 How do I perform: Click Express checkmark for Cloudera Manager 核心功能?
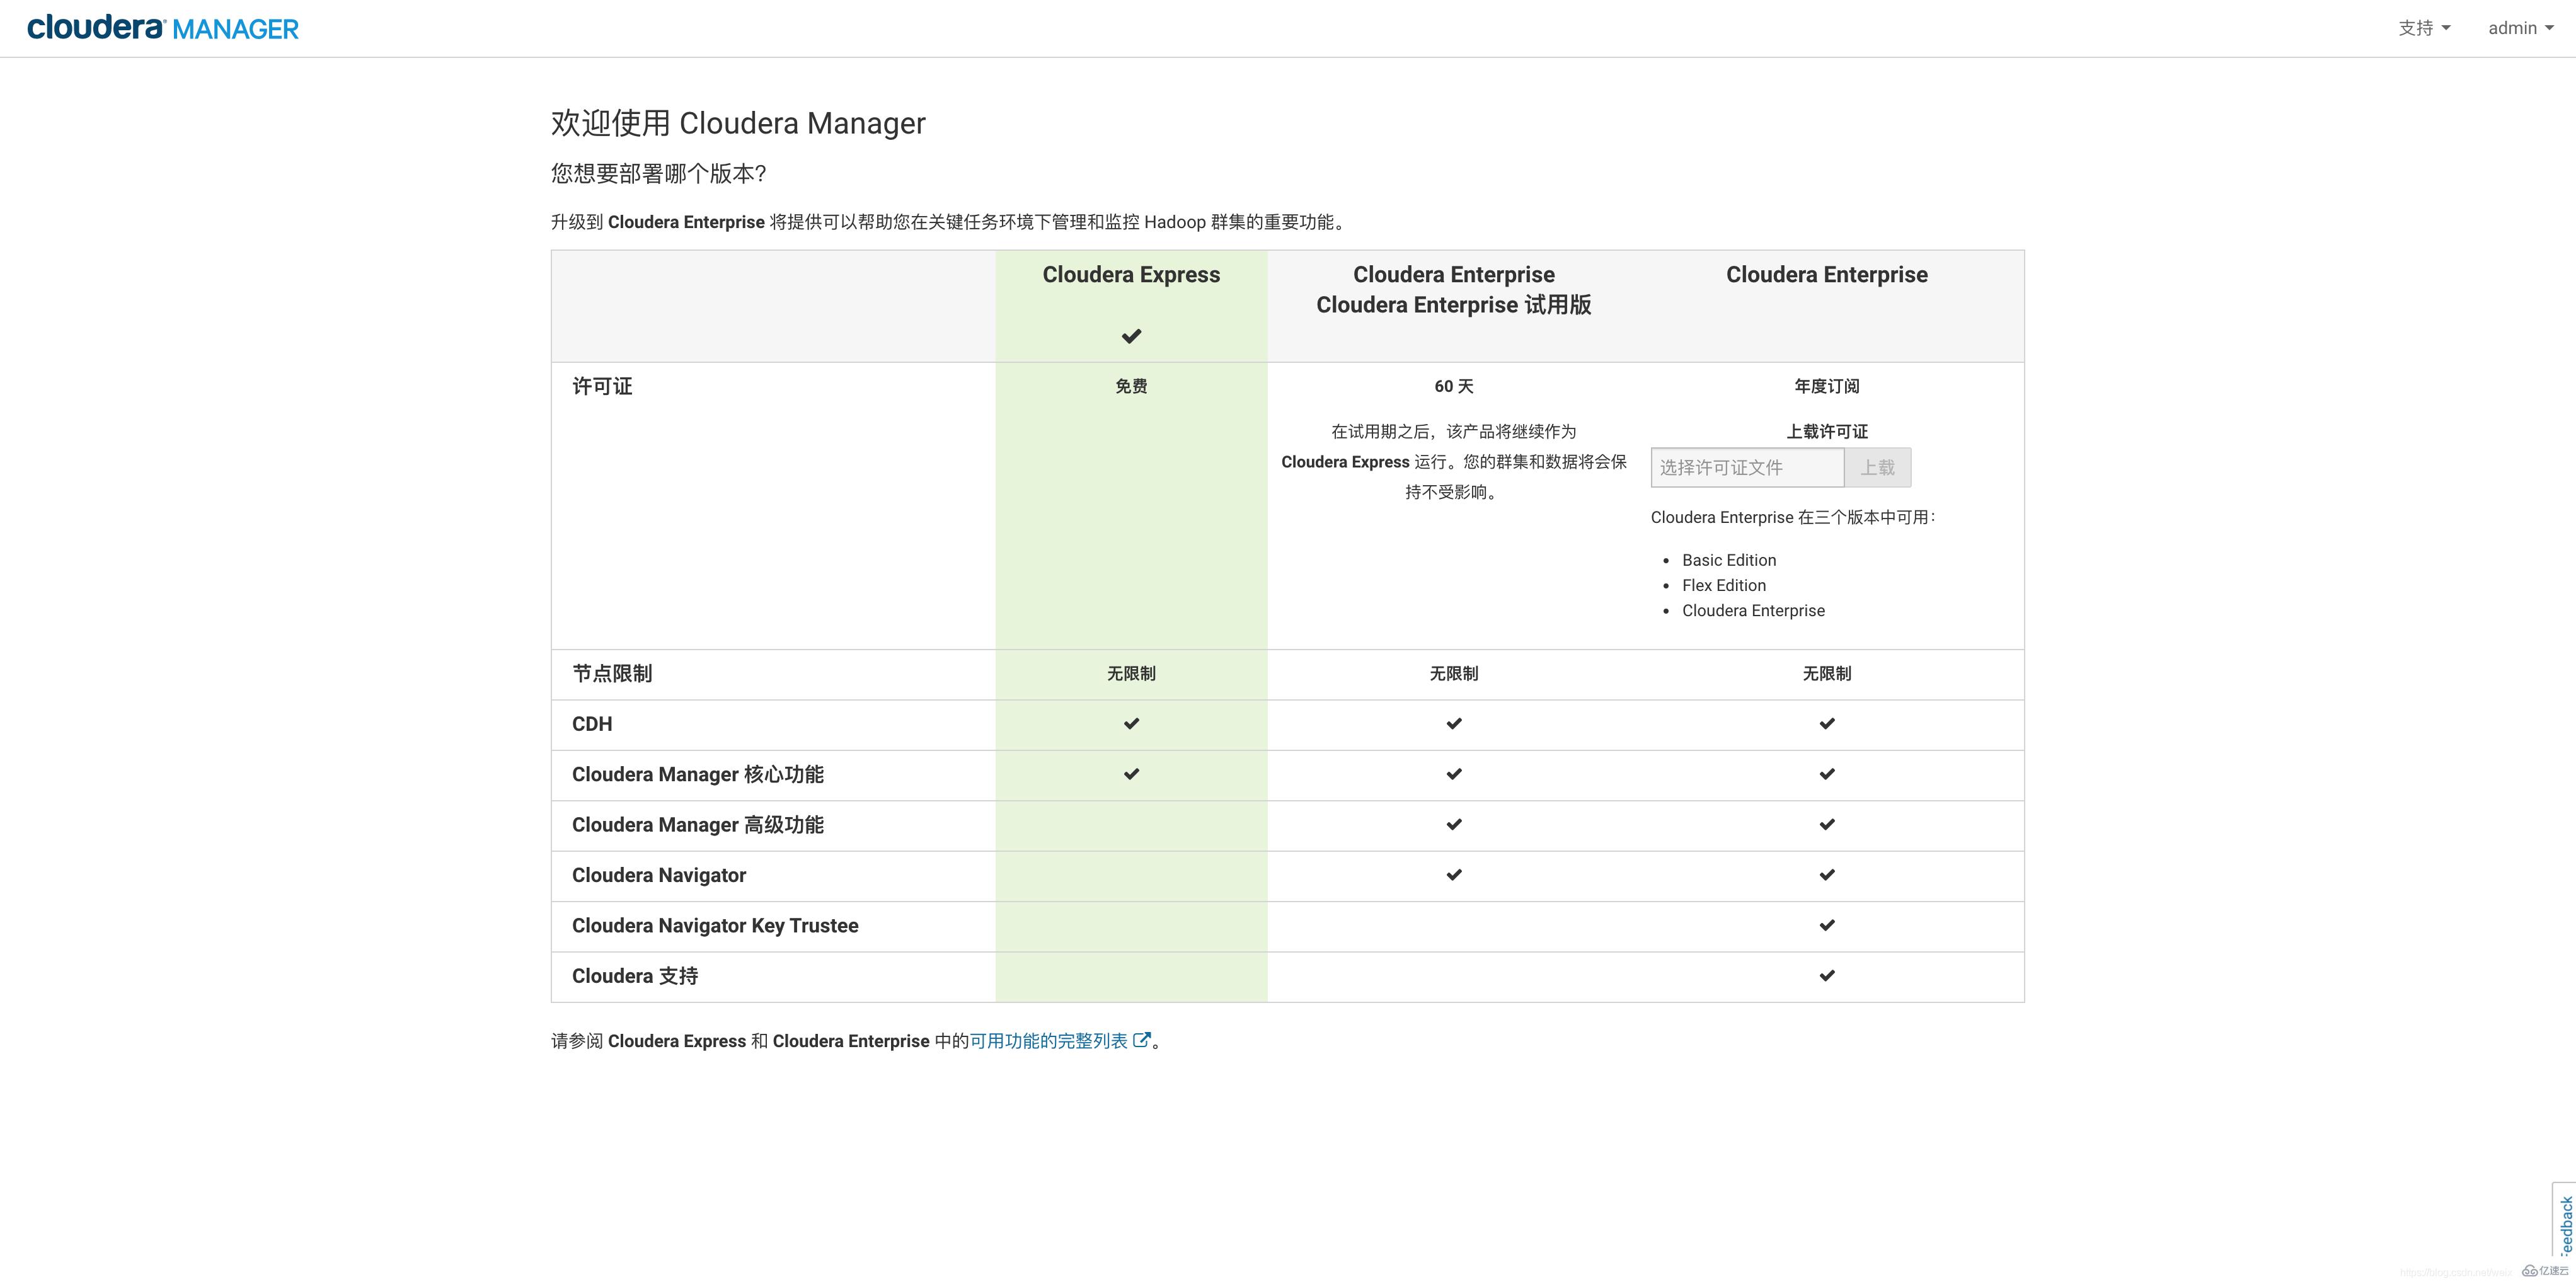[1131, 774]
